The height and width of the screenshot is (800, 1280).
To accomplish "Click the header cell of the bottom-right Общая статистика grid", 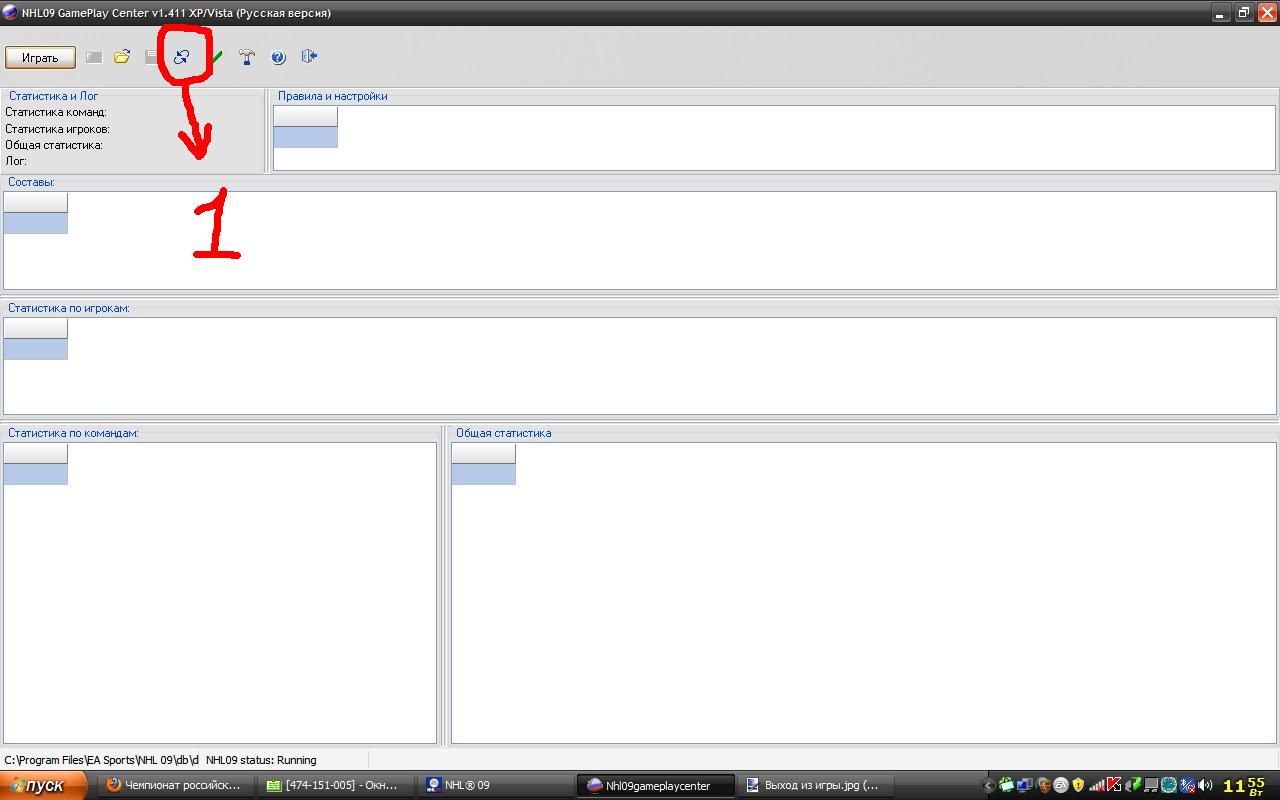I will point(484,454).
